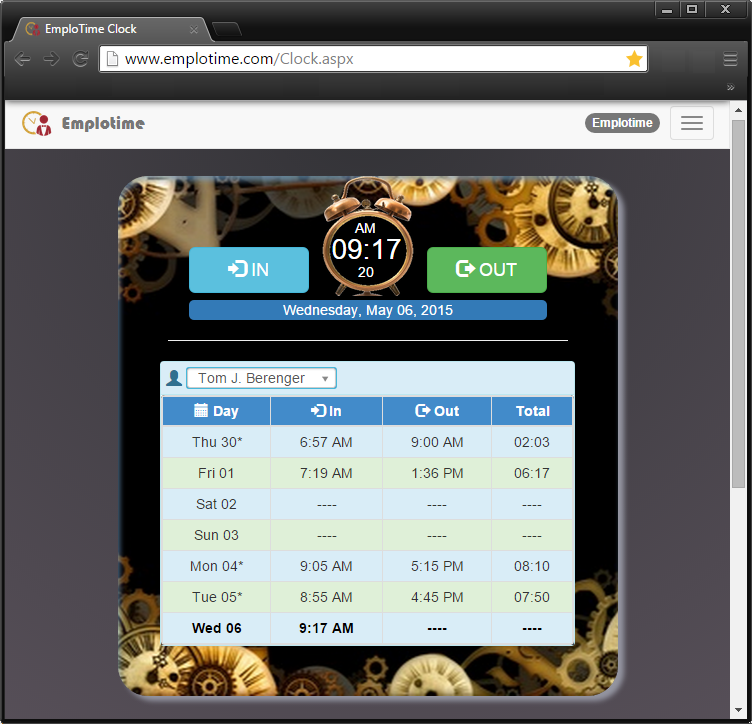
Task: Select the 4:45 PM out-time cell
Action: pos(437,597)
